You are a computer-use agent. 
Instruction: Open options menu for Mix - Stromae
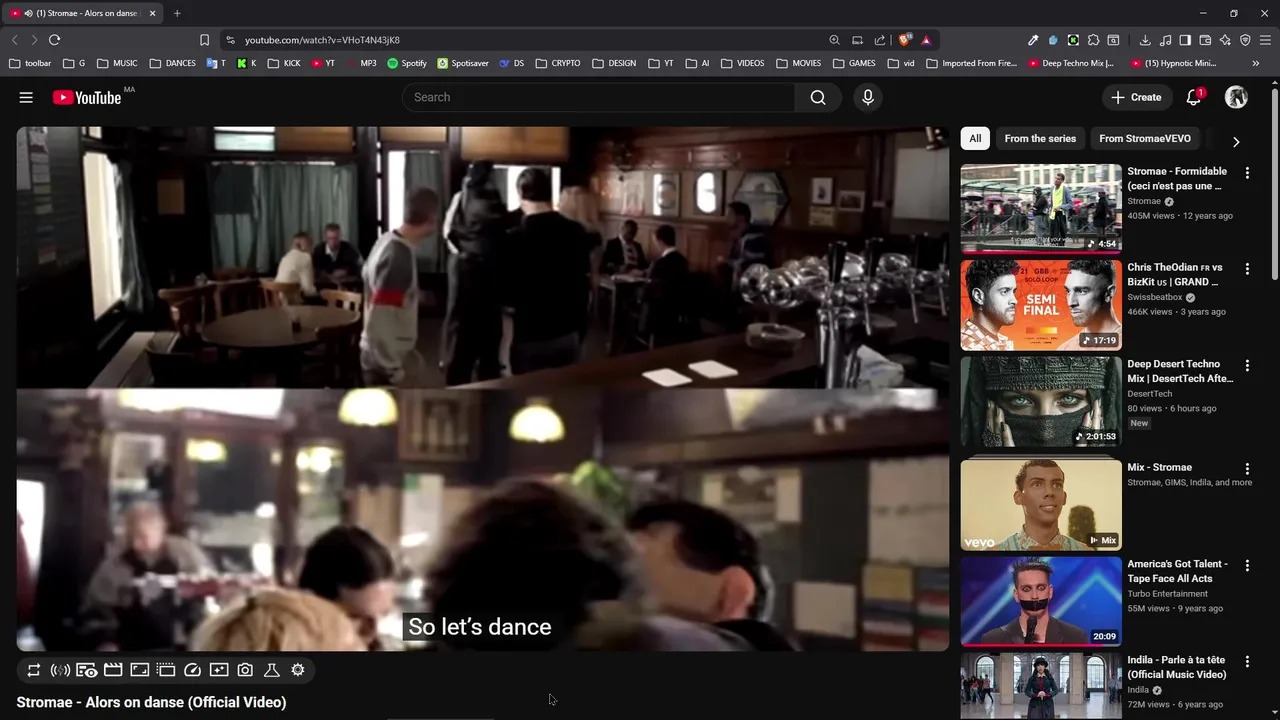click(x=1247, y=469)
